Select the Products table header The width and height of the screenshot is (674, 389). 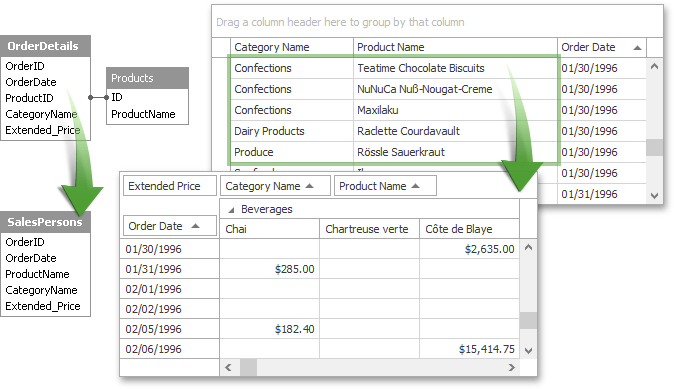pos(147,78)
